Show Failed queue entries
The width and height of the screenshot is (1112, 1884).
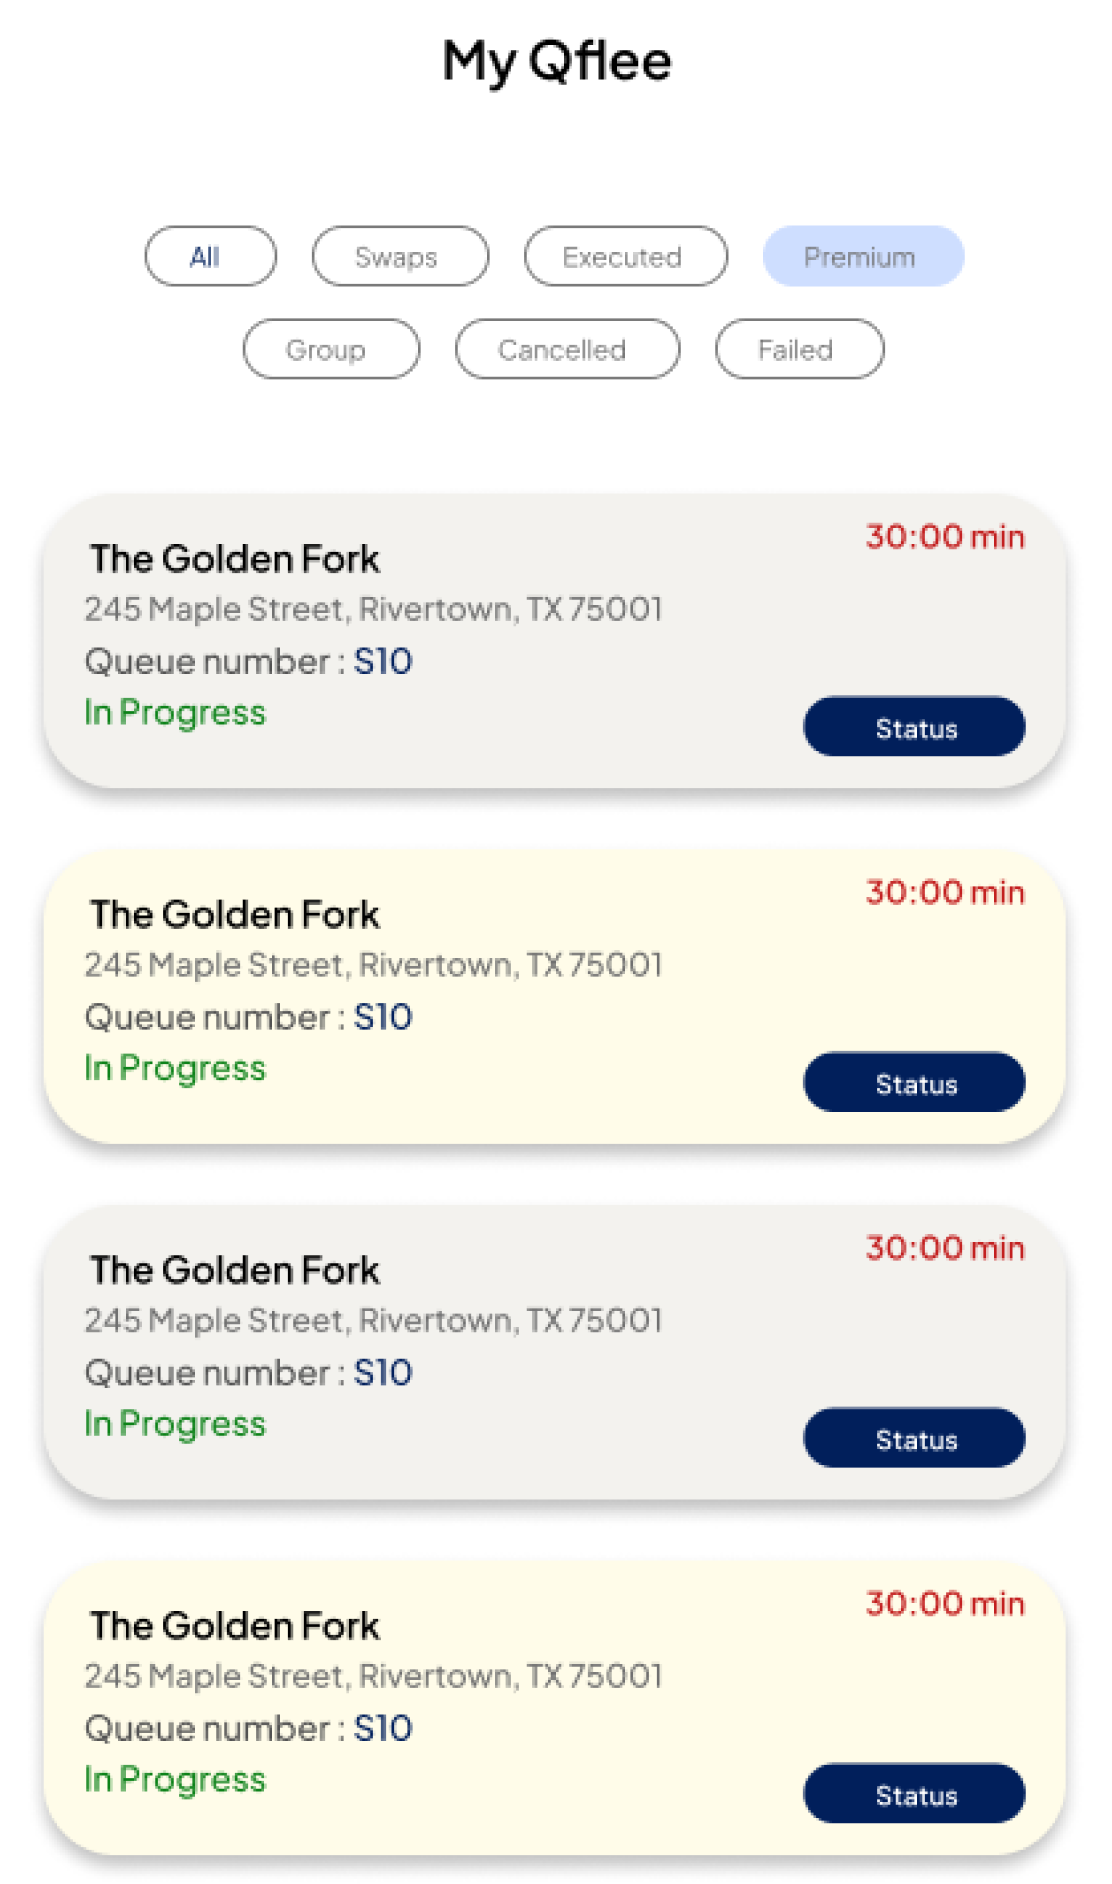(x=799, y=350)
